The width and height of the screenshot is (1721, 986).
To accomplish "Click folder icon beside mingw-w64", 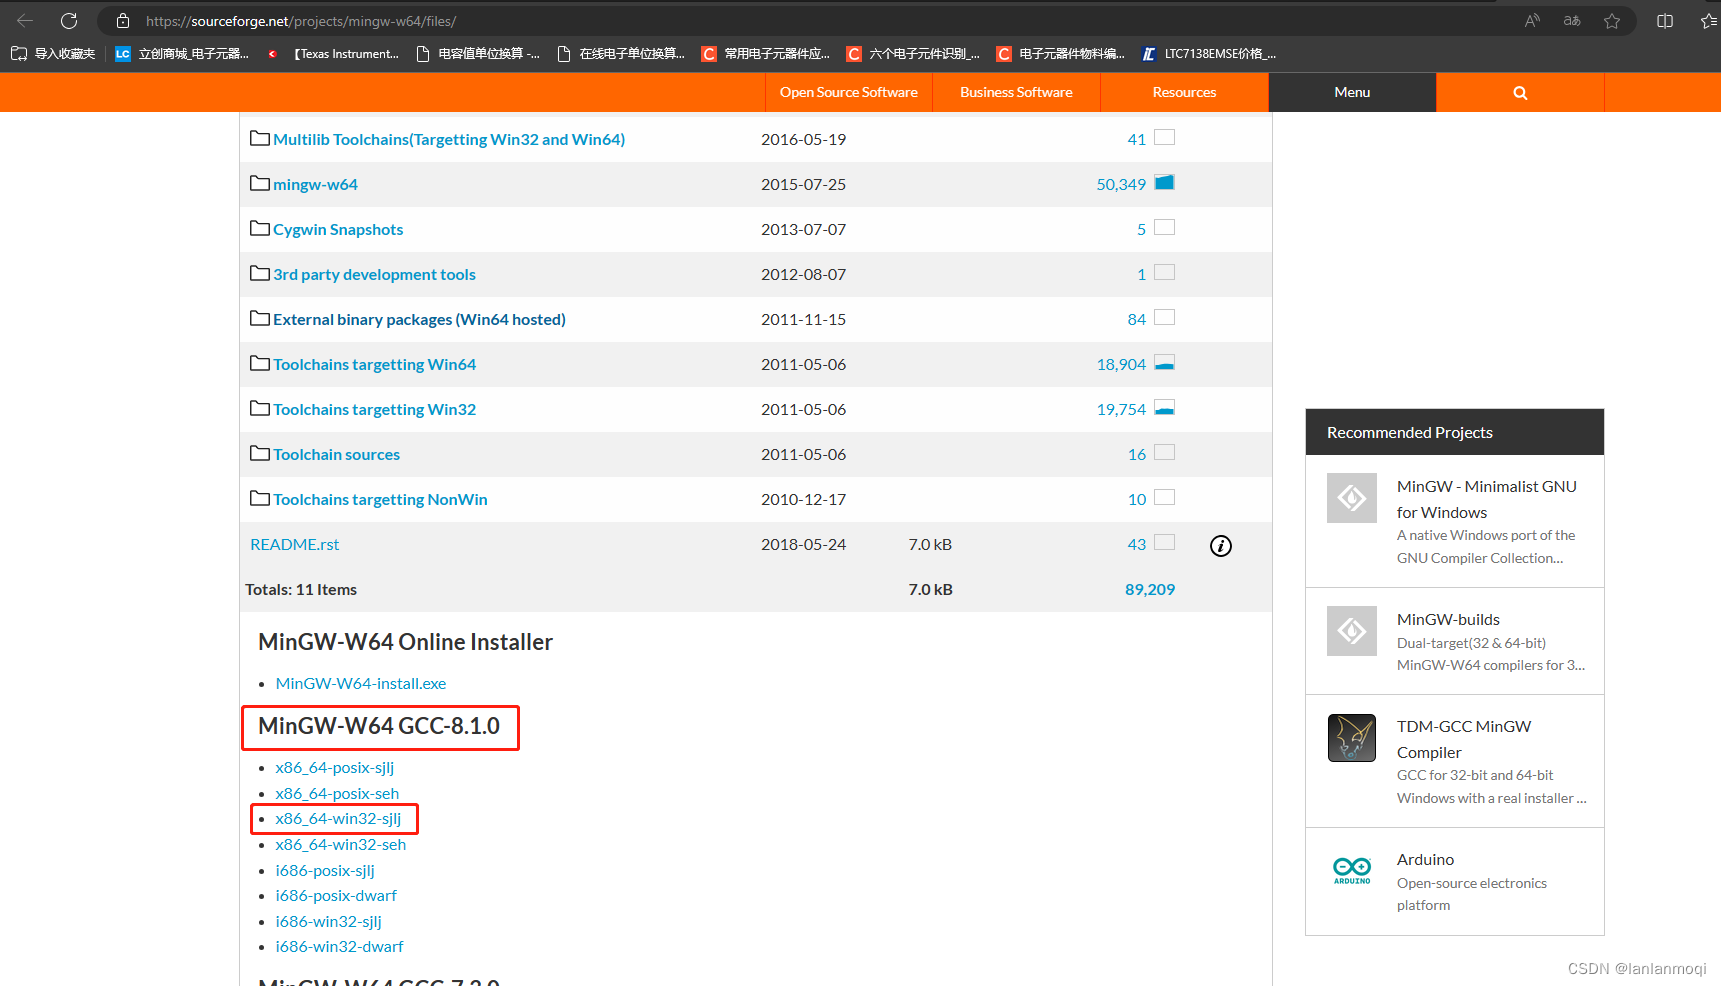I will click(260, 183).
